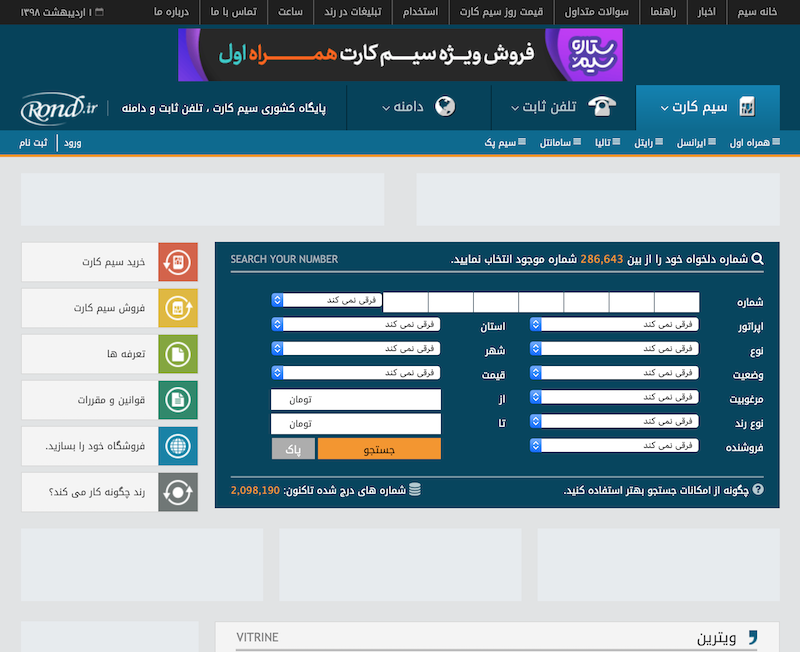Click the SIM card icon in main navigation
This screenshot has height=652, width=800.
tap(747, 107)
